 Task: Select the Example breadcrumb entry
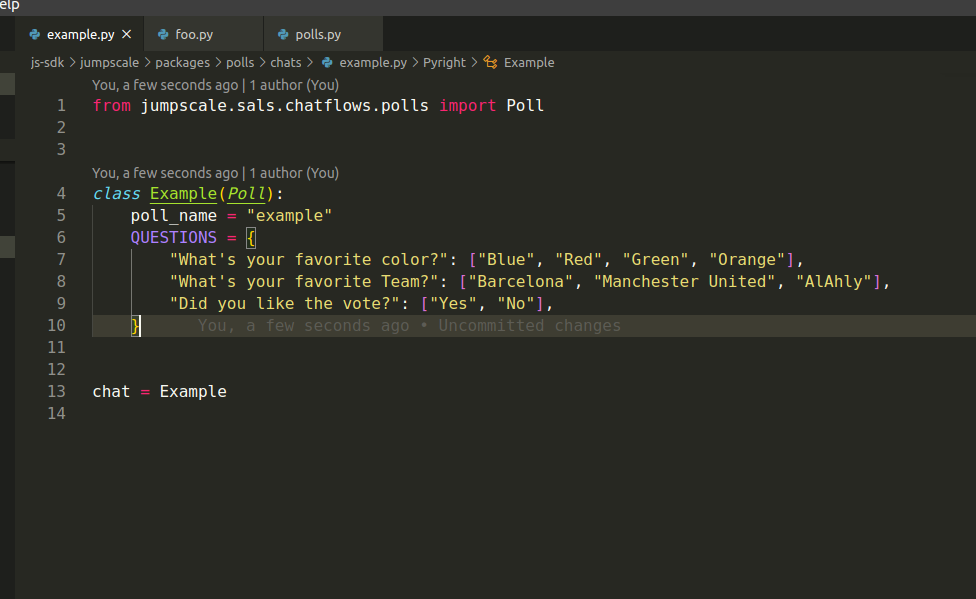530,62
